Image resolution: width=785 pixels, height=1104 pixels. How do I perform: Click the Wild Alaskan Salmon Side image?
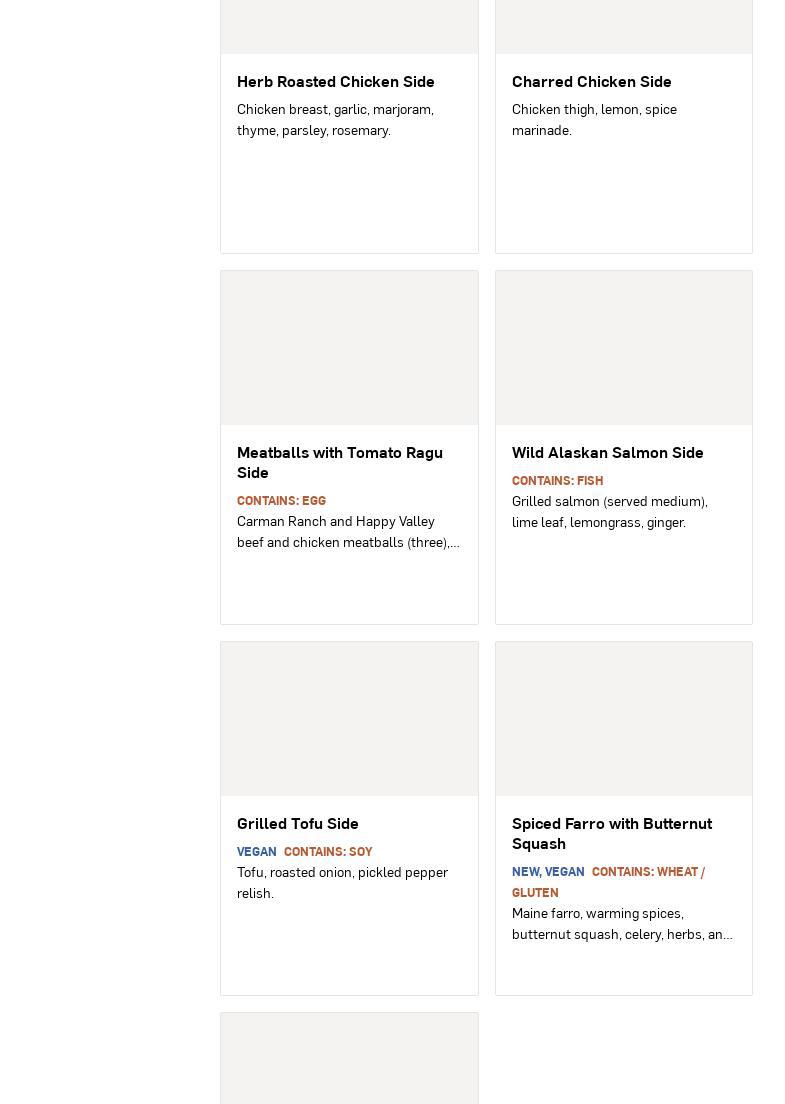623,348
